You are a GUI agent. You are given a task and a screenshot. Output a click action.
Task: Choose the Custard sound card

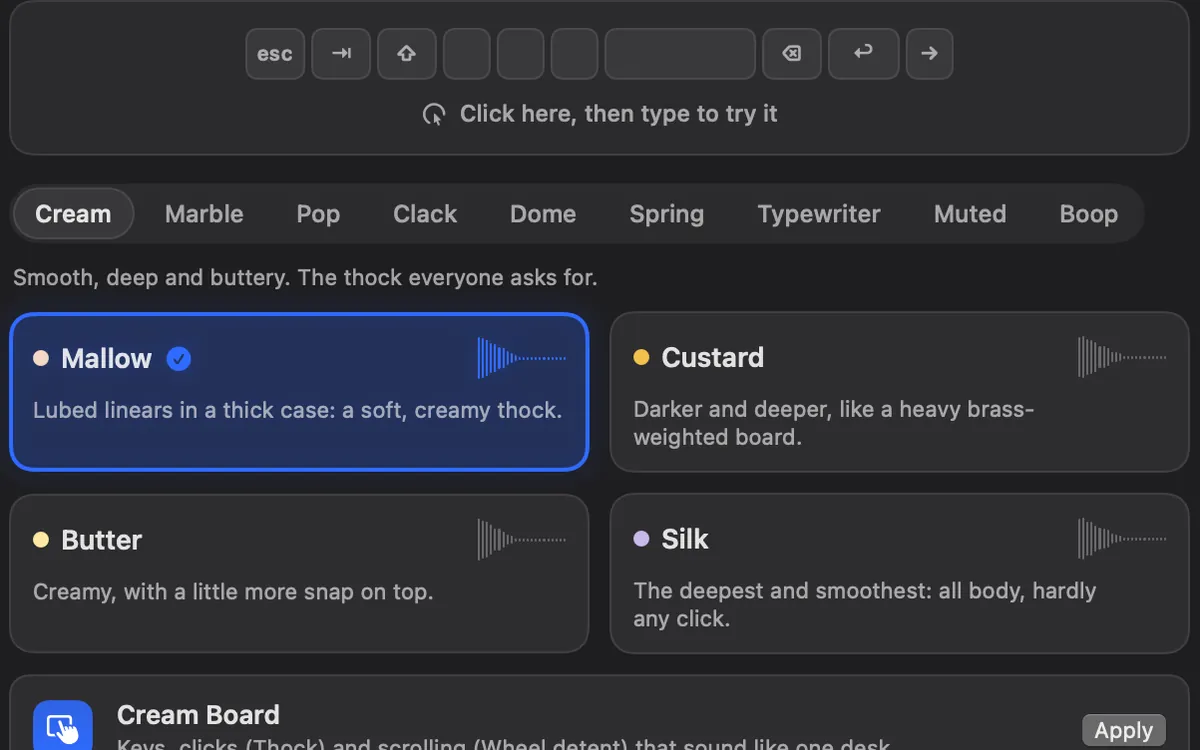pyautogui.click(x=899, y=392)
